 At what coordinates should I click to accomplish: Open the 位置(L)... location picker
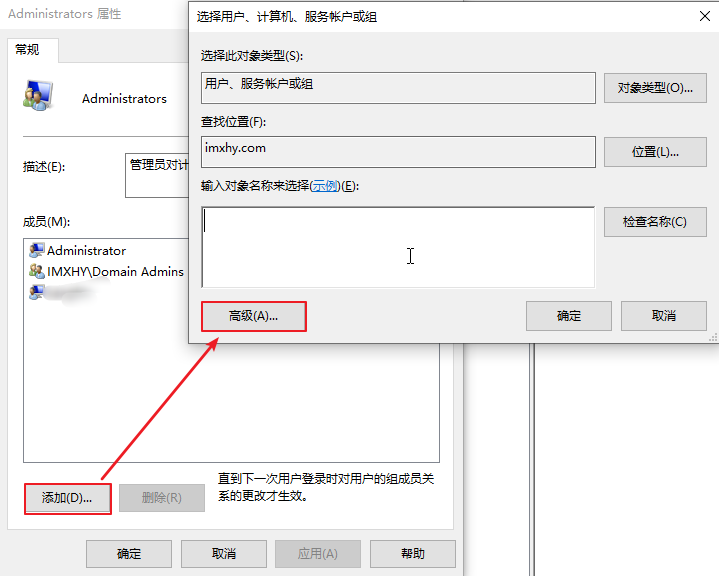point(655,152)
